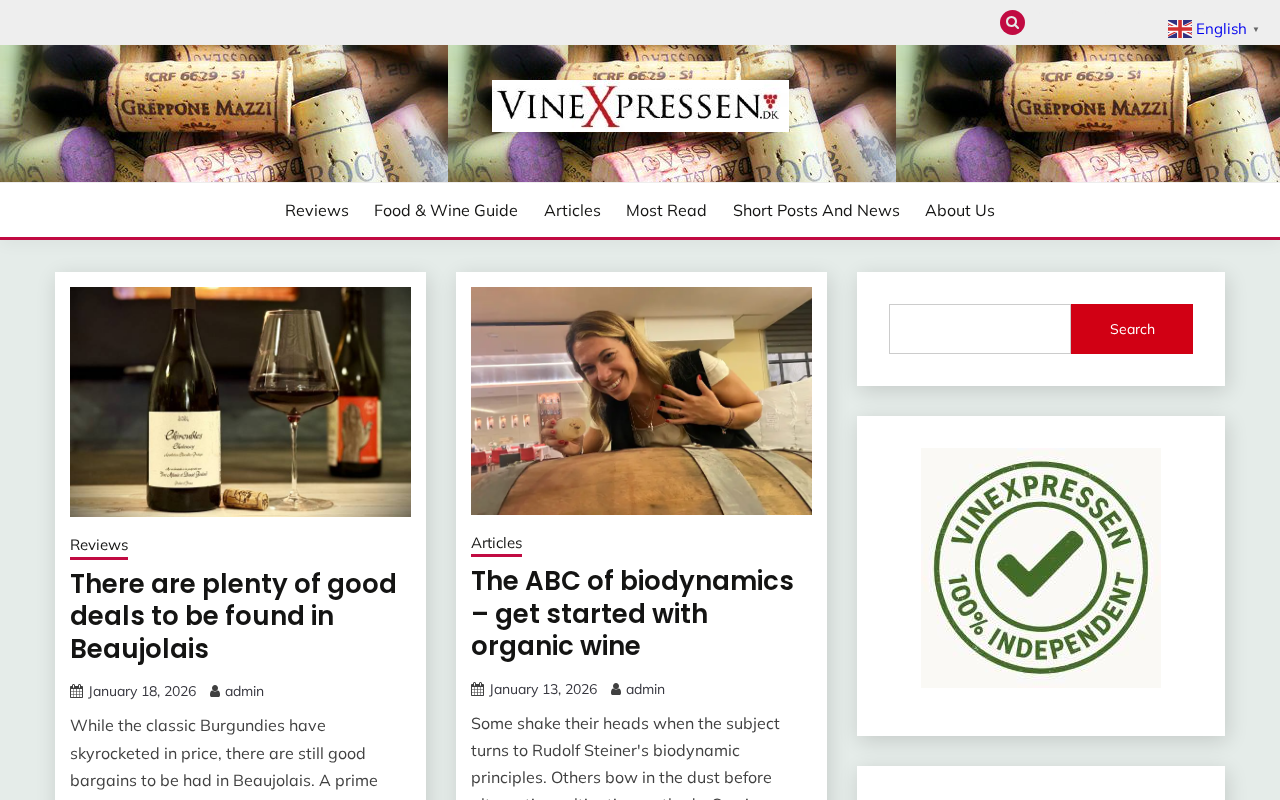Viewport: 1280px width, 800px height.
Task: Open The ABC of biodynamics headline
Action: click(x=632, y=613)
